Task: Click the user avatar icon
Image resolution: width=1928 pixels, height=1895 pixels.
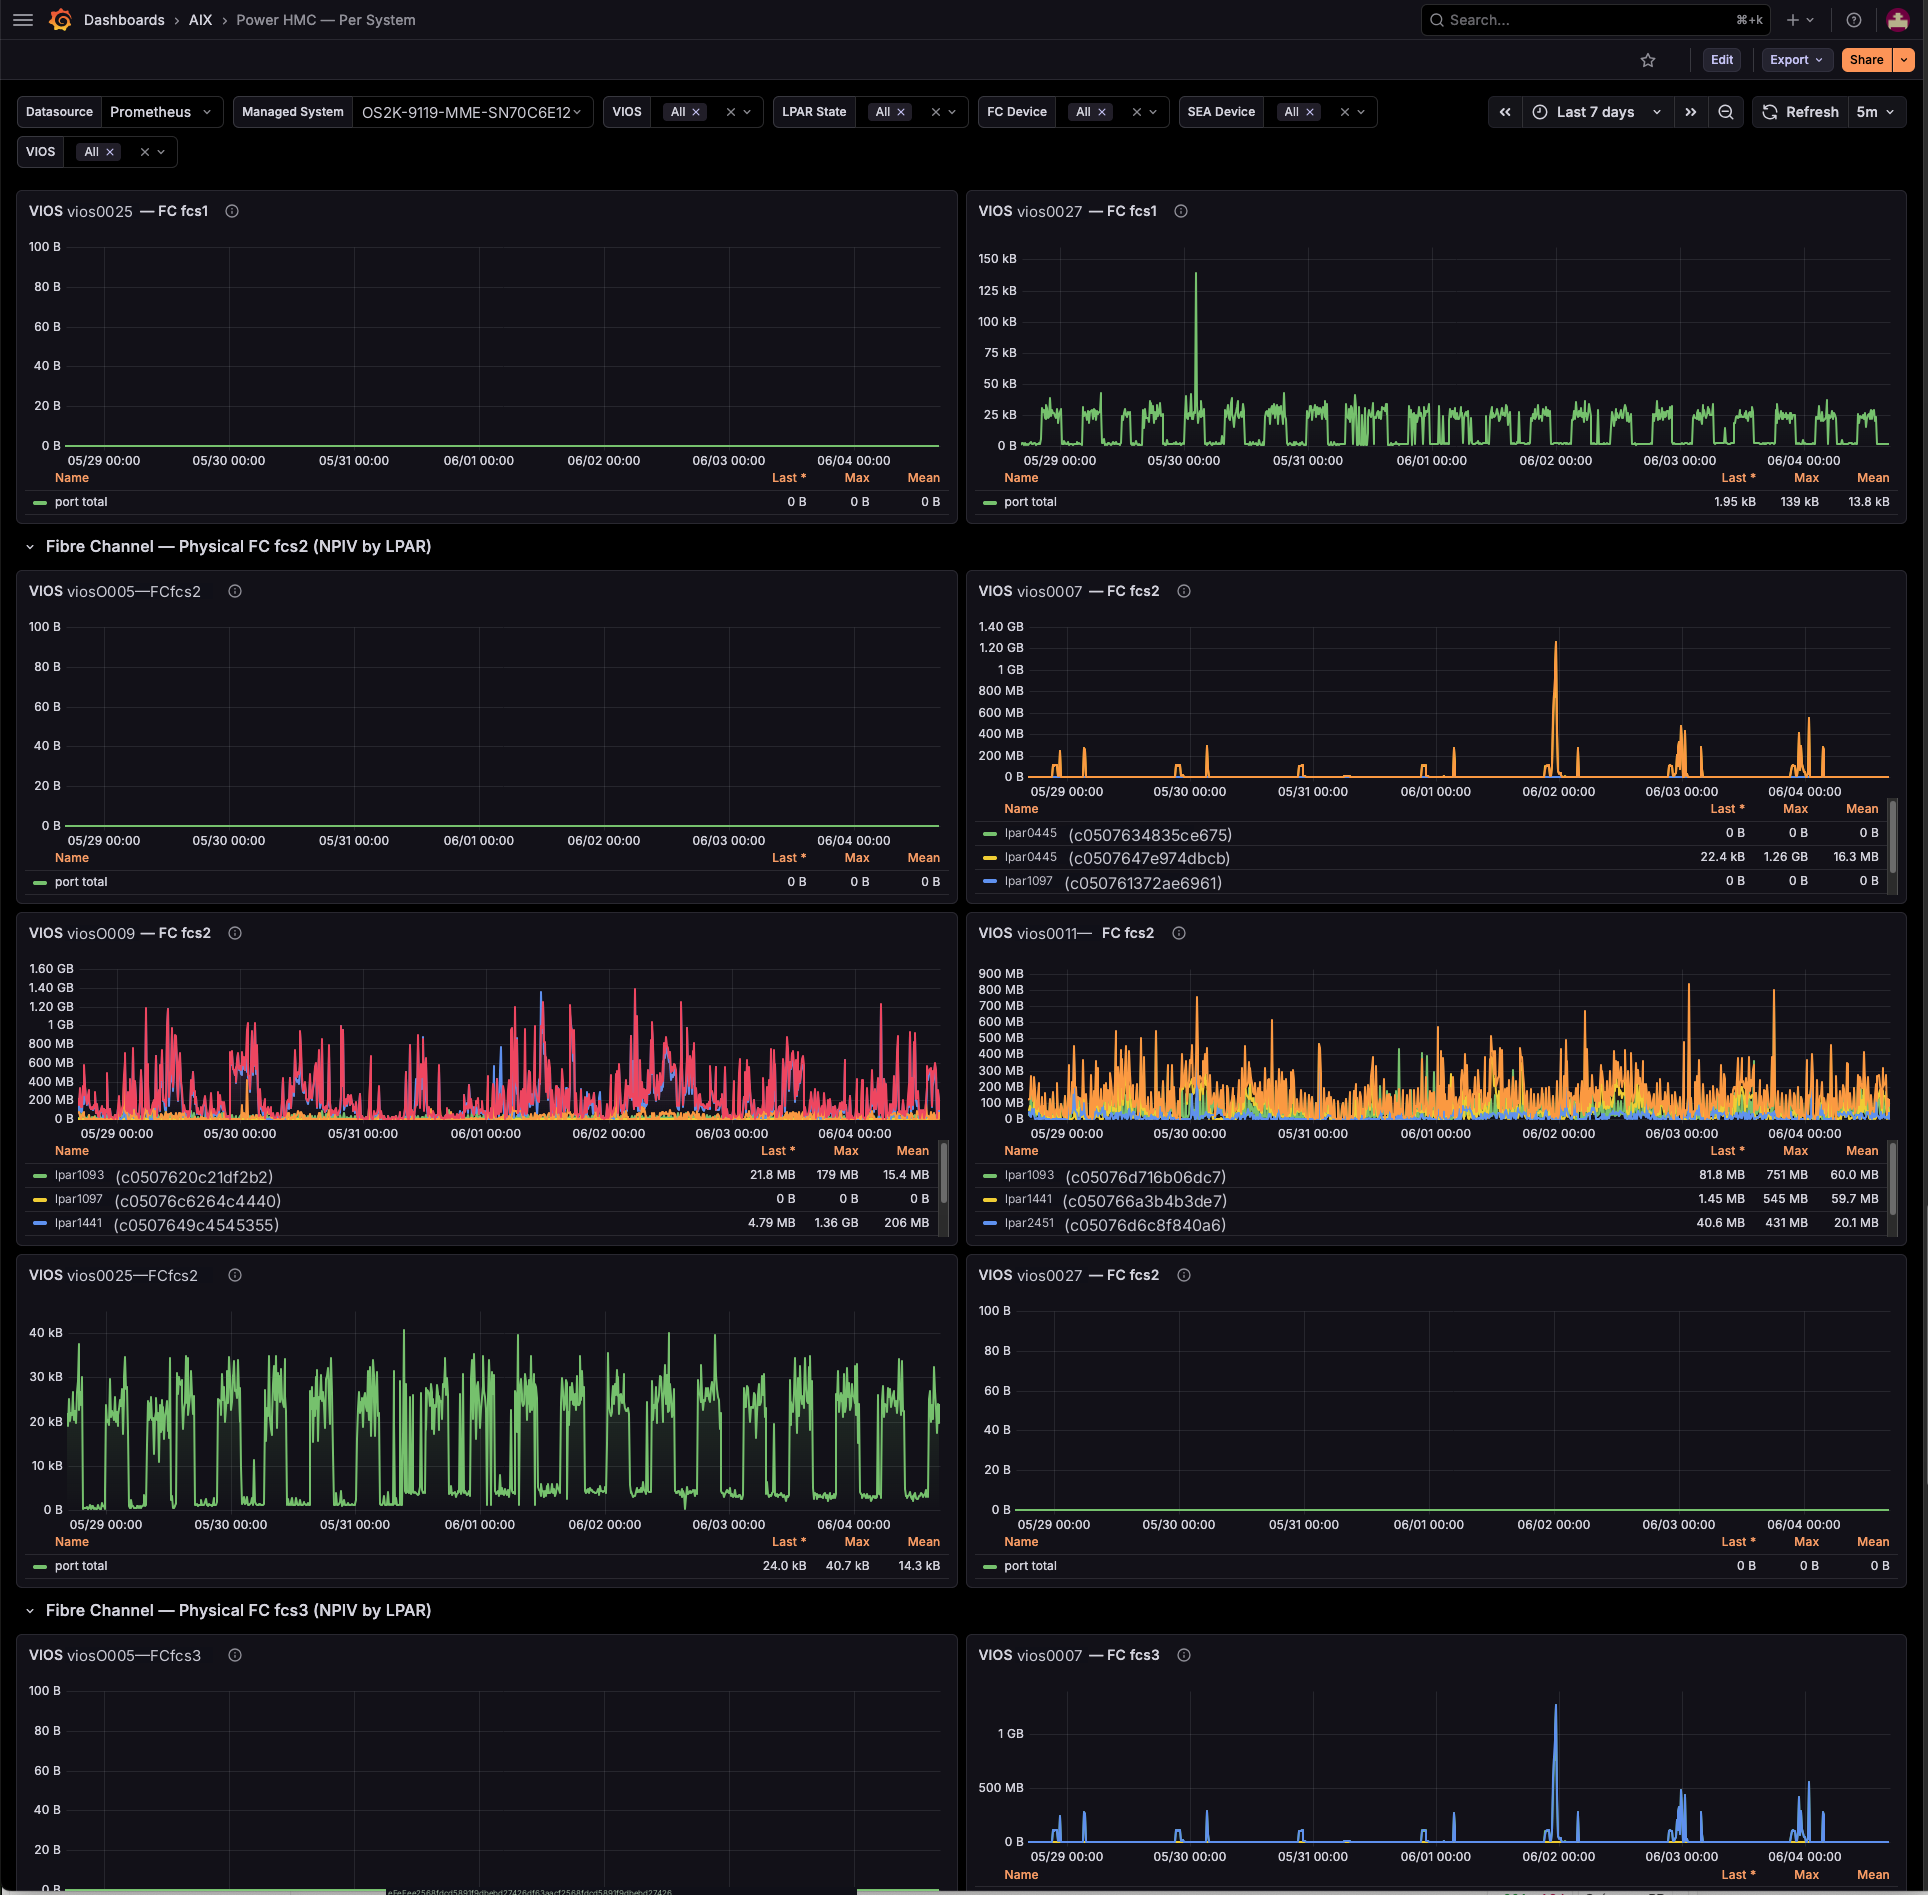Action: [1898, 20]
